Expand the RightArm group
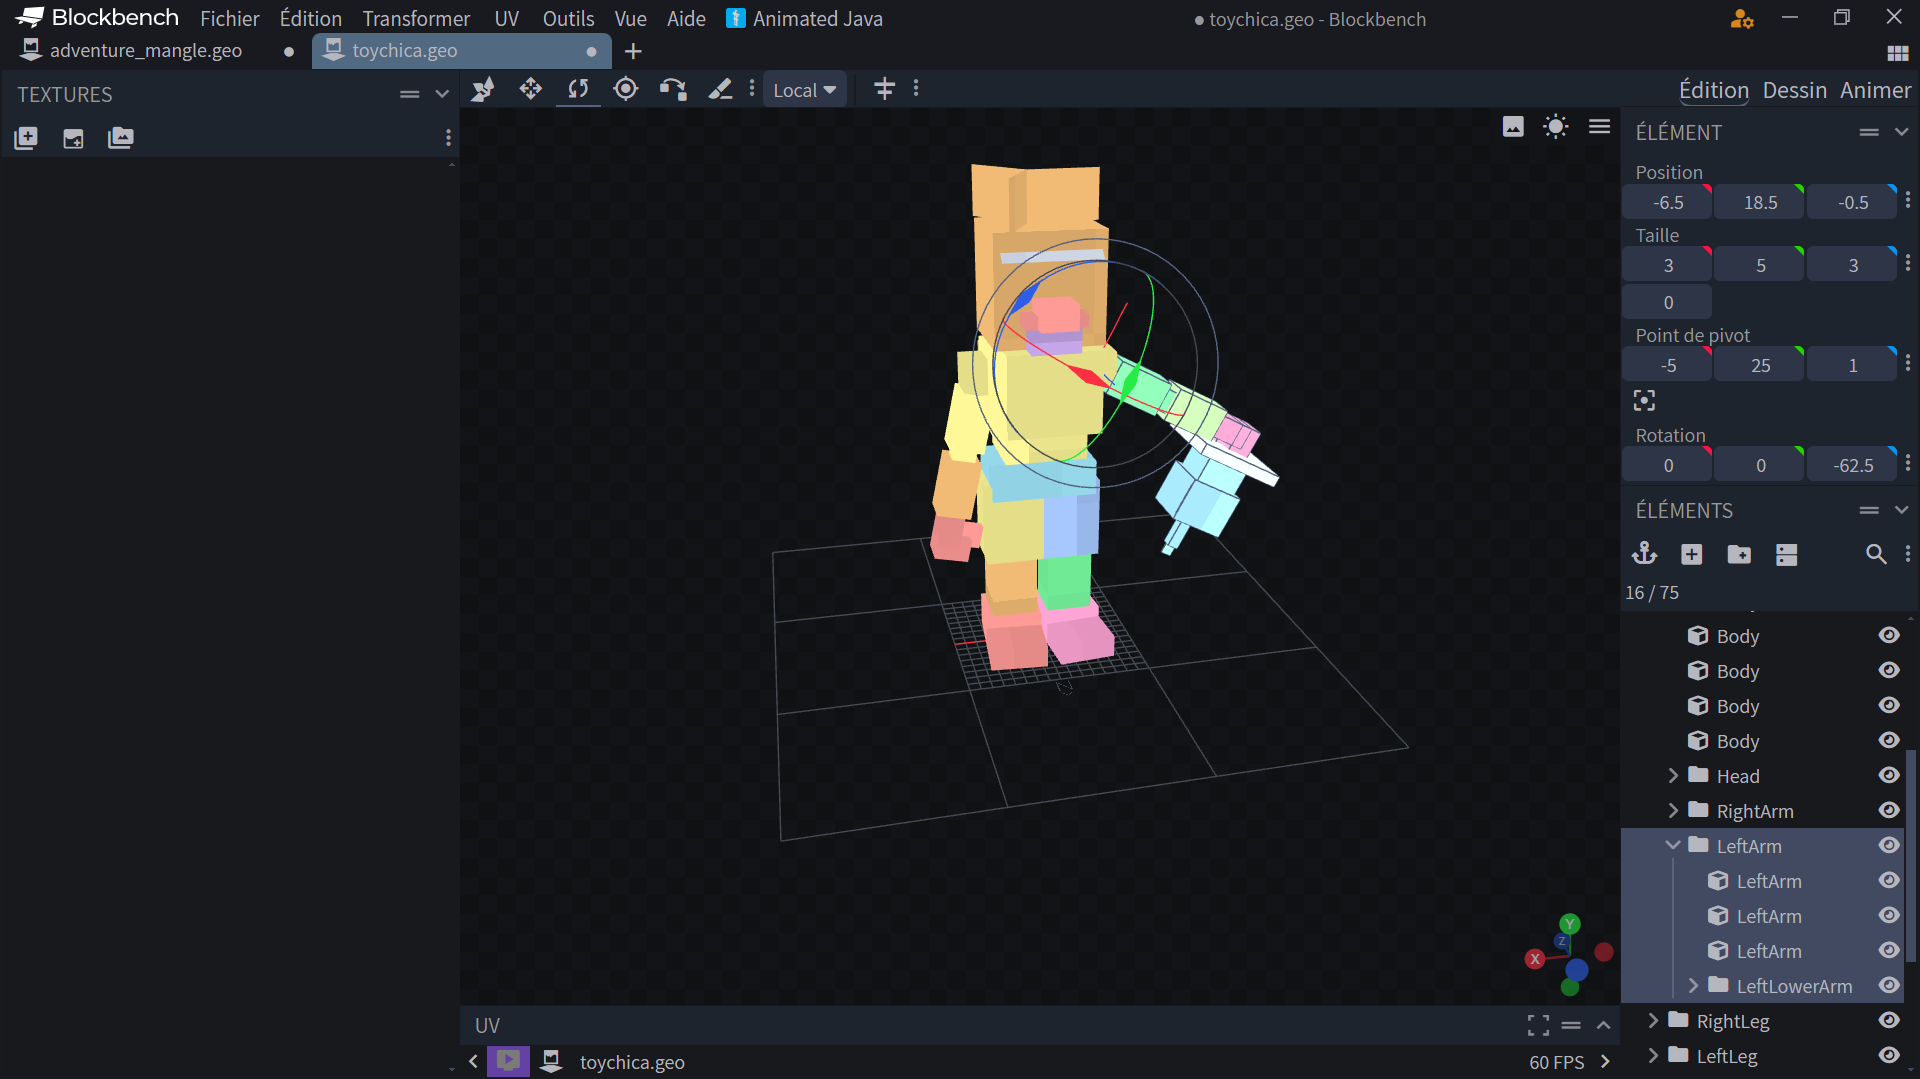 point(1673,811)
